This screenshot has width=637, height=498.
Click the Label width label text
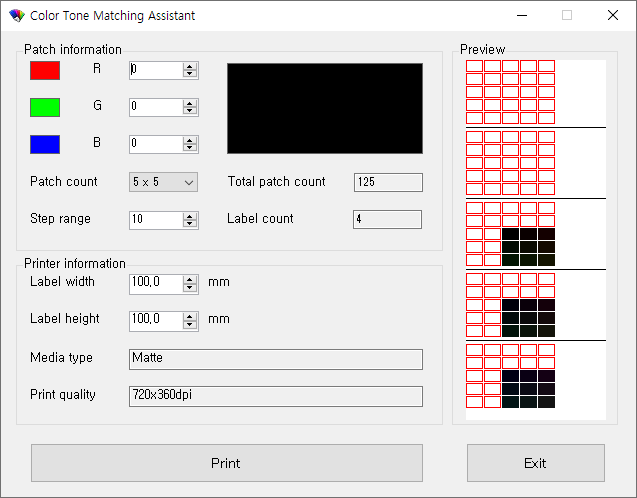pos(62,281)
